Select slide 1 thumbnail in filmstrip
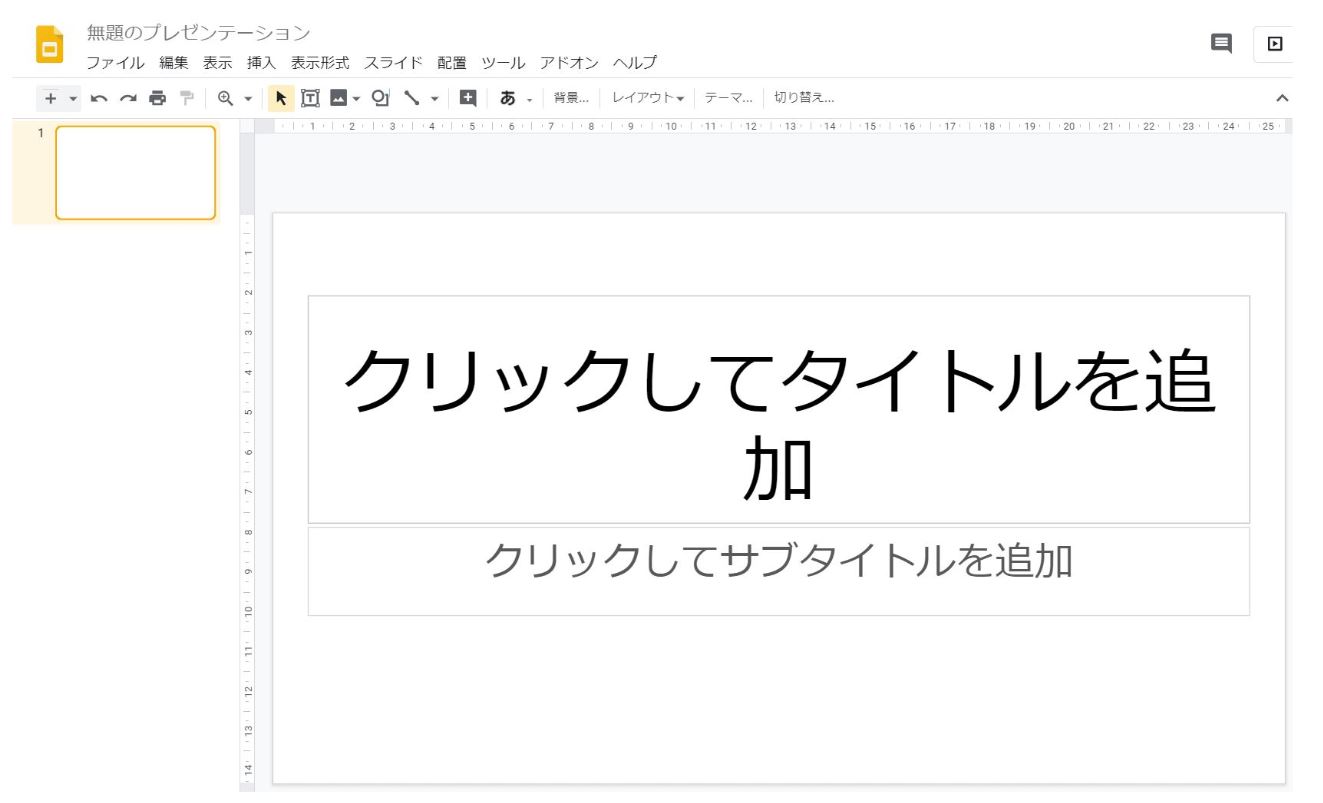This screenshot has height=803, width=1323. click(x=135, y=172)
